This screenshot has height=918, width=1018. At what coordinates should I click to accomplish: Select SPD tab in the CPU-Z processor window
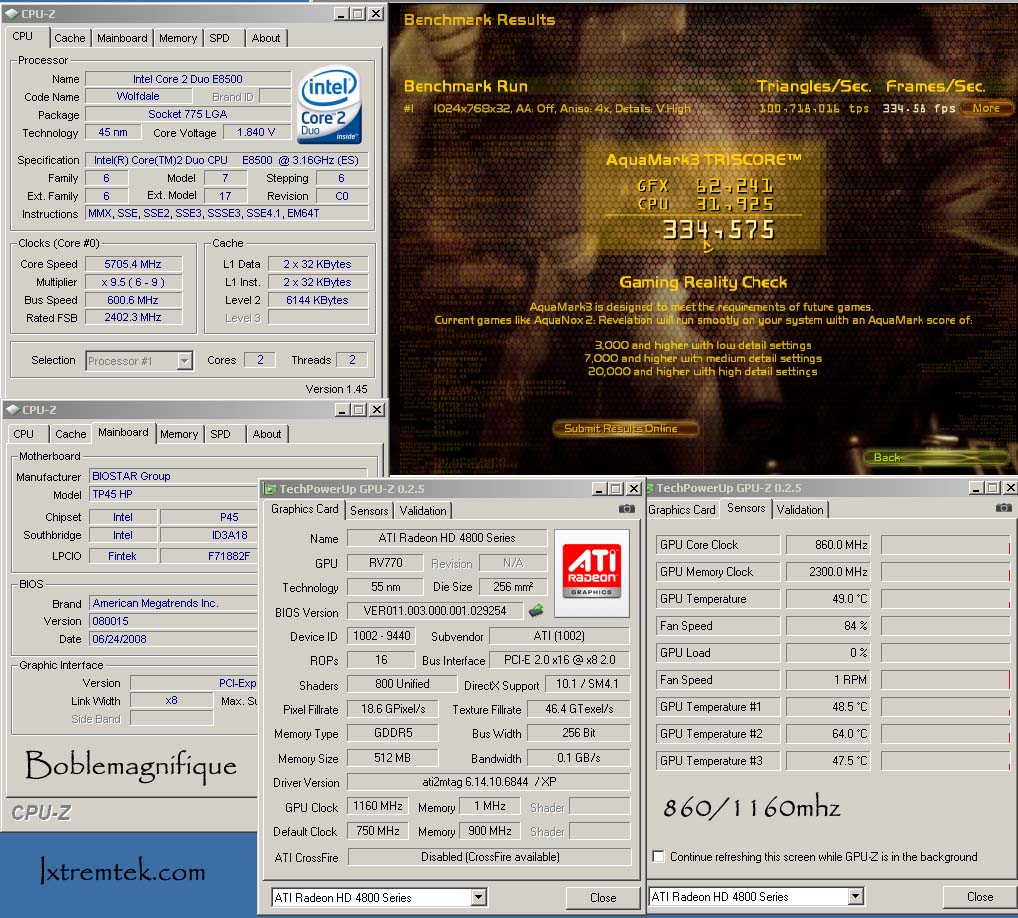[x=219, y=38]
